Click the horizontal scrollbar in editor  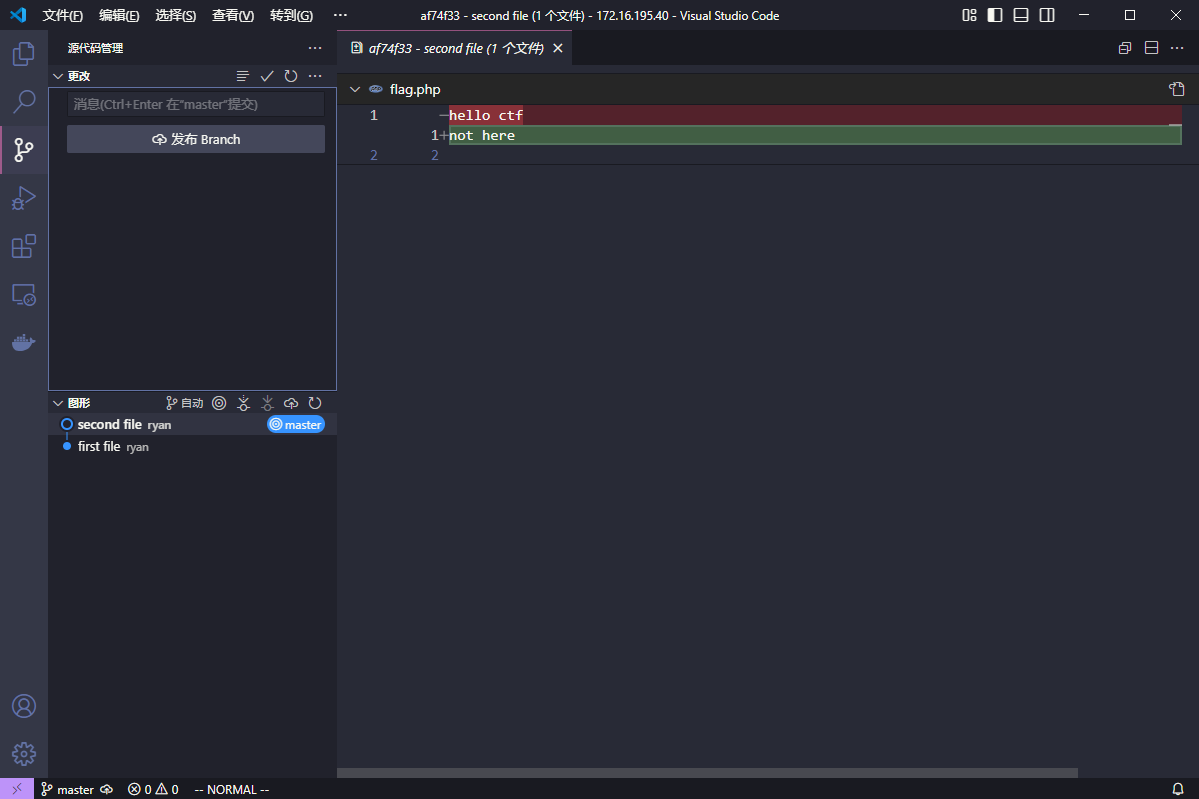tap(707, 773)
